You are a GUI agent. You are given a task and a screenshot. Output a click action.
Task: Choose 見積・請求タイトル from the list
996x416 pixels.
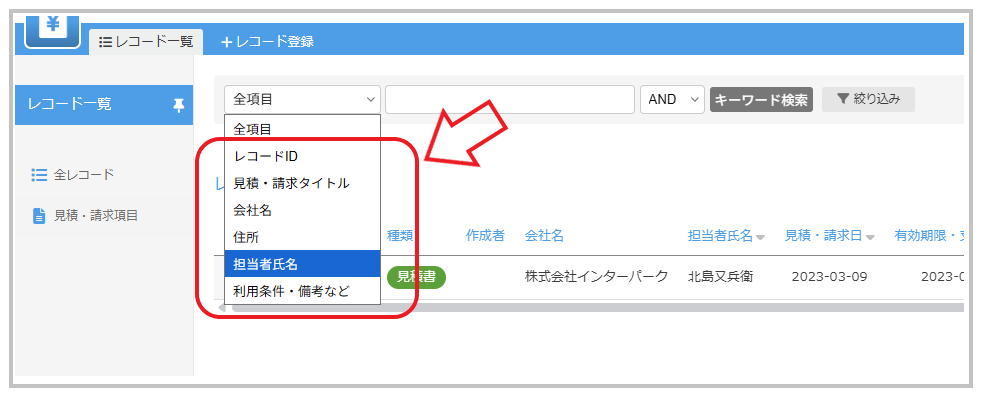tap(291, 183)
